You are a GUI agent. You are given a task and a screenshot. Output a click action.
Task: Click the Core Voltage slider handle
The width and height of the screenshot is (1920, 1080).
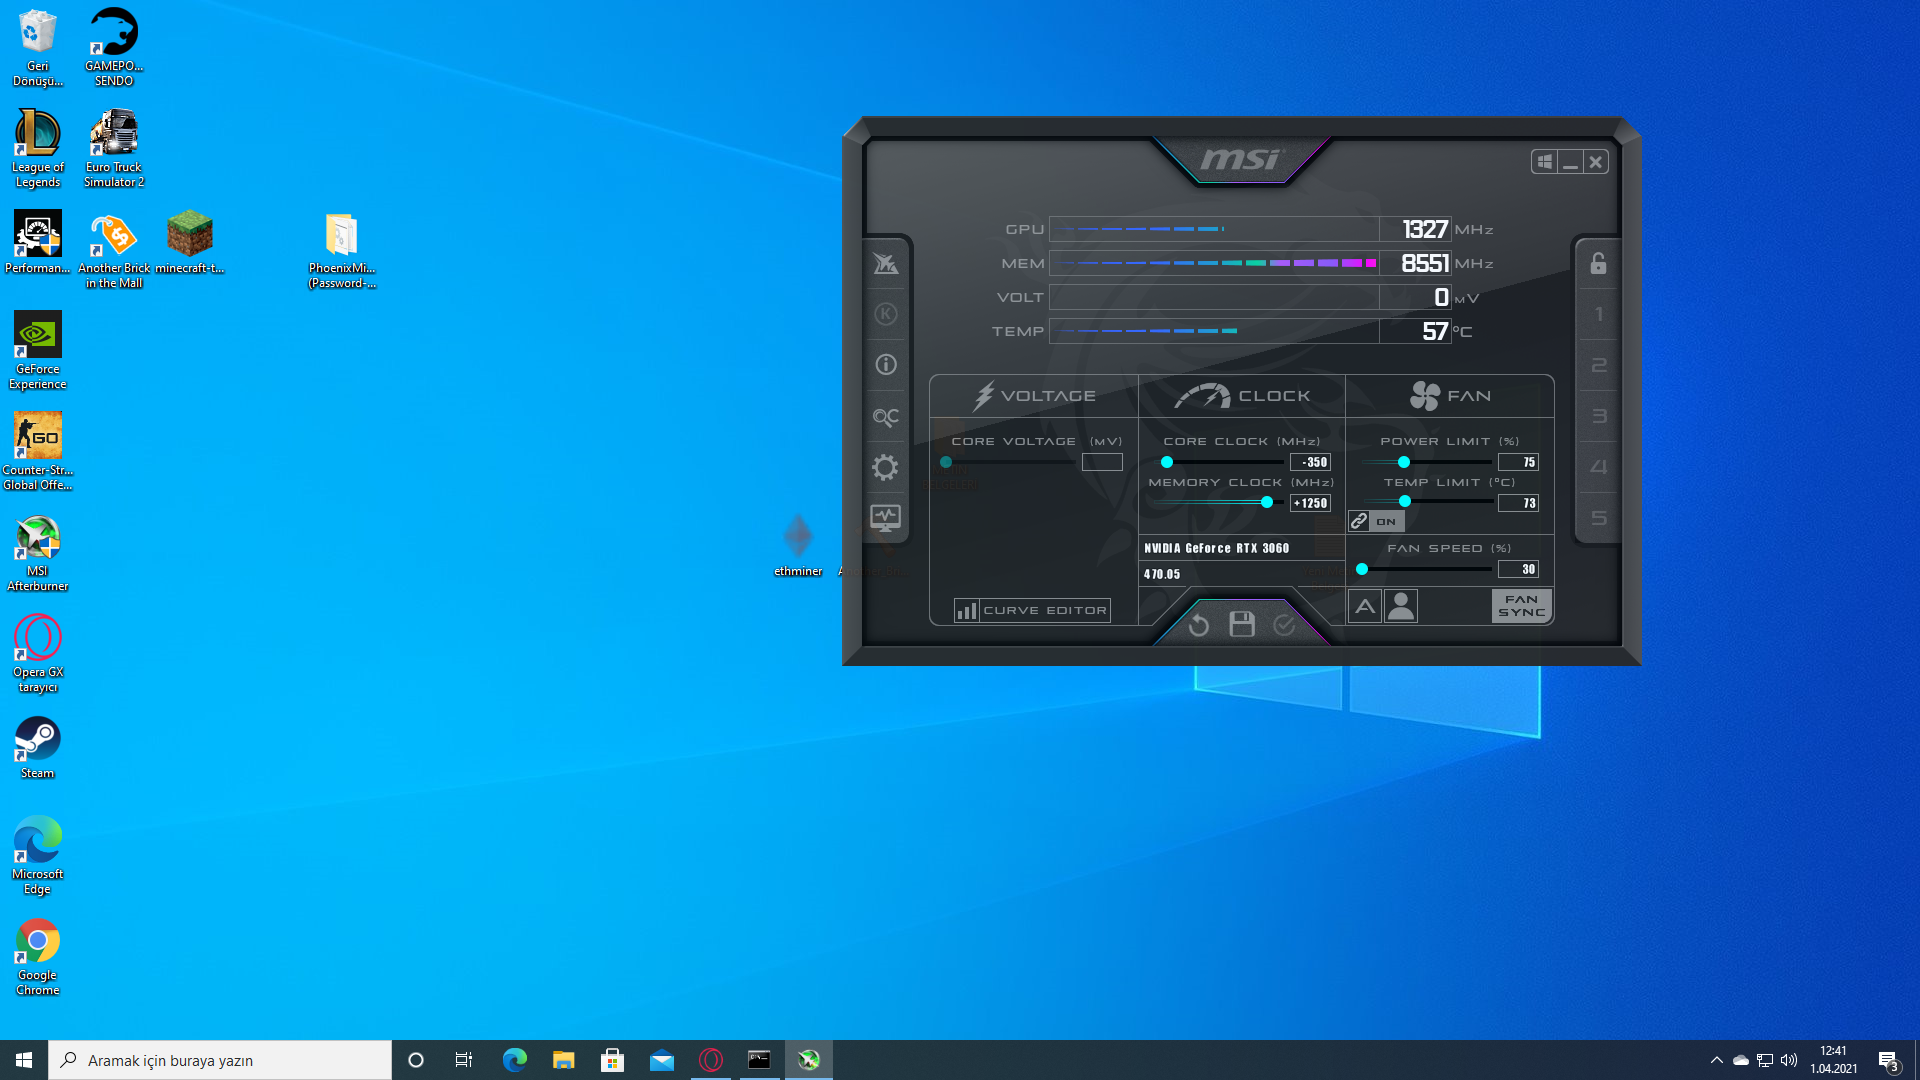(x=946, y=462)
